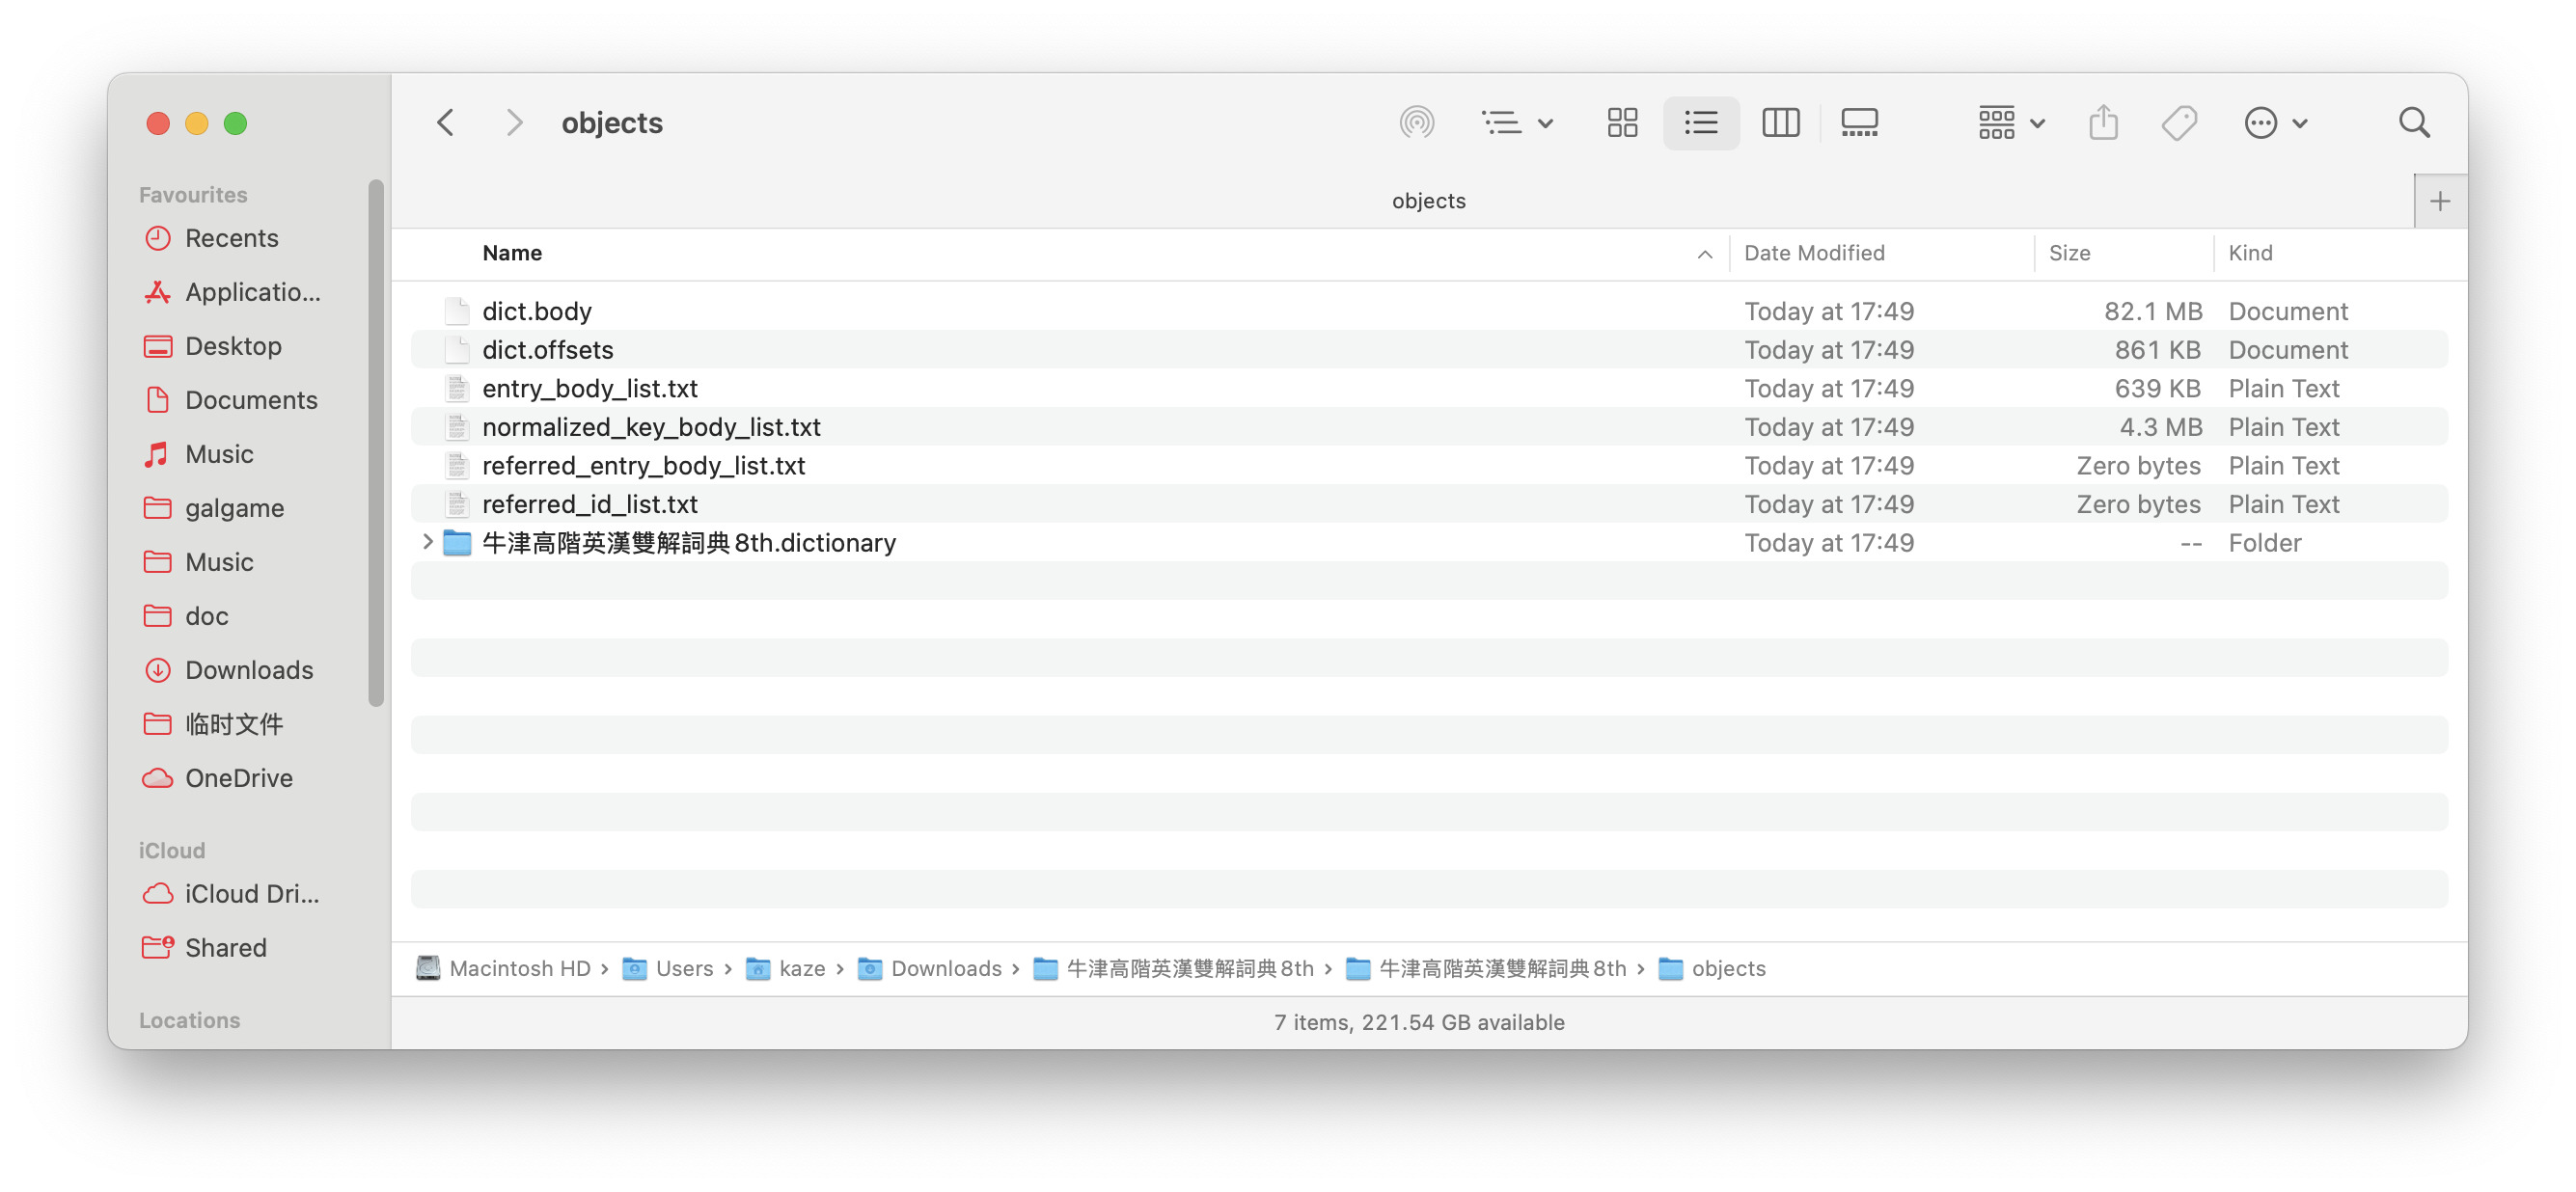The height and width of the screenshot is (1192, 2576).
Task: Open the group-by dropdown
Action: tap(2010, 123)
